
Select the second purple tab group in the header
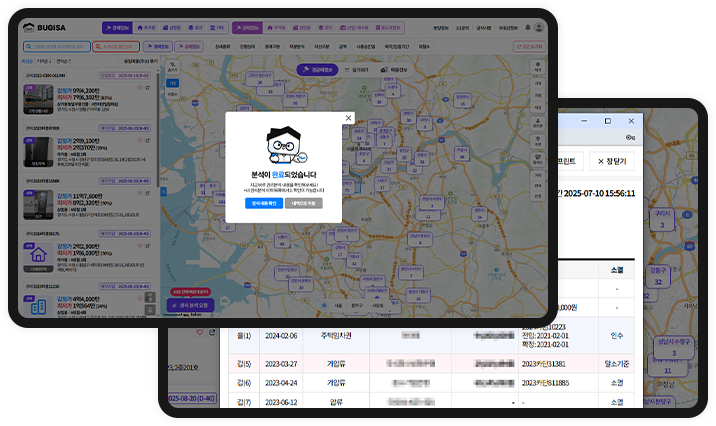(x=250, y=27)
